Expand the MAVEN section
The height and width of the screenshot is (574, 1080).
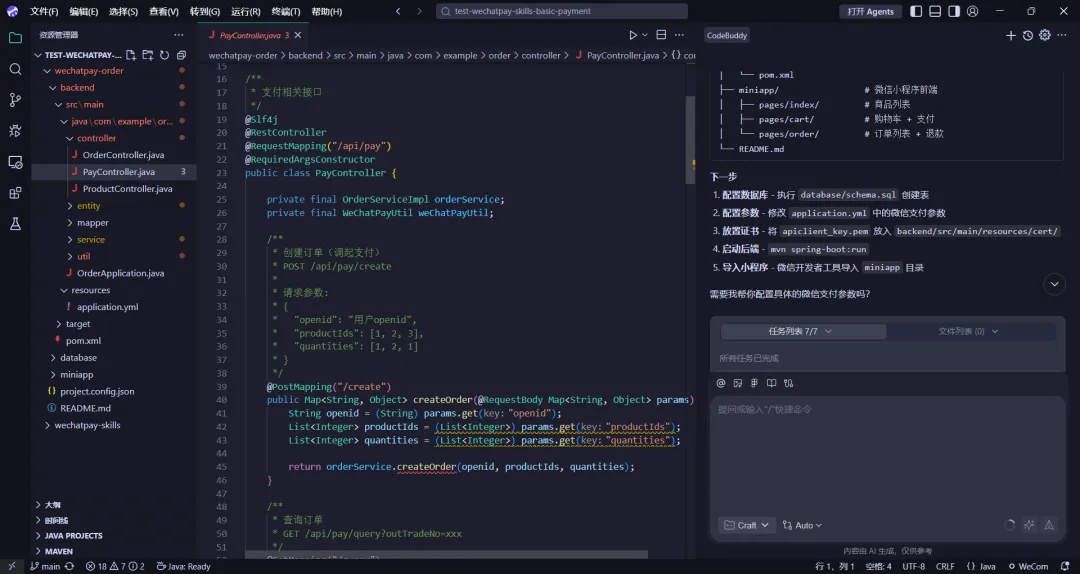tap(59, 551)
